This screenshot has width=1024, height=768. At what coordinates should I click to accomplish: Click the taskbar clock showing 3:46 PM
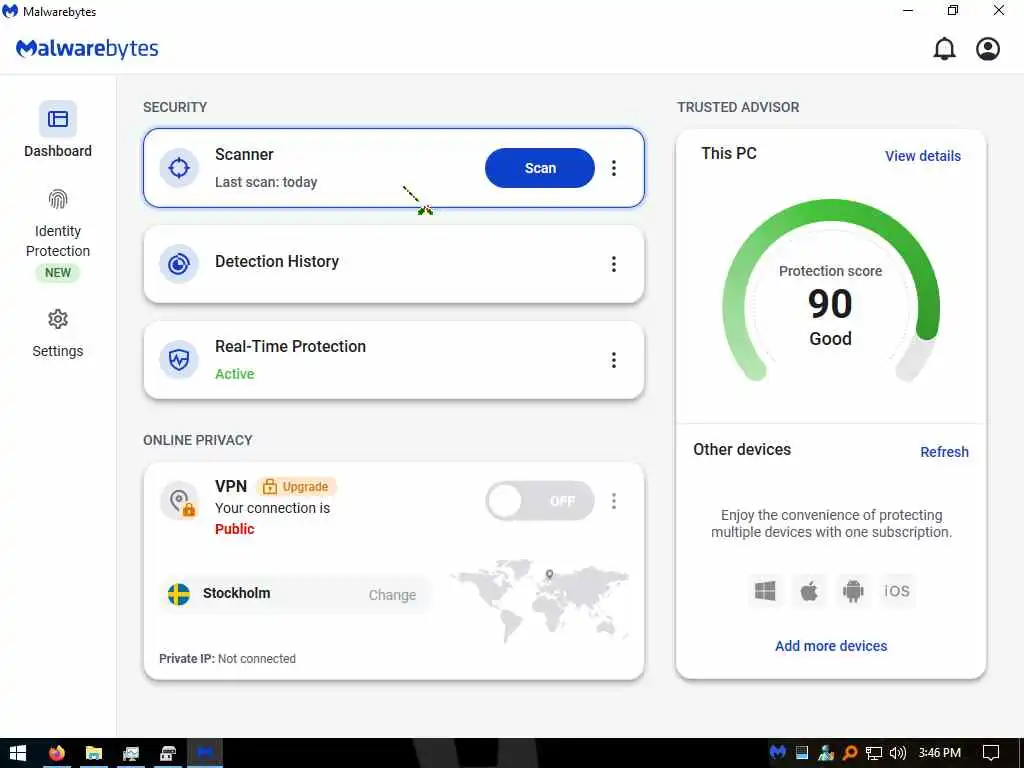click(x=940, y=753)
